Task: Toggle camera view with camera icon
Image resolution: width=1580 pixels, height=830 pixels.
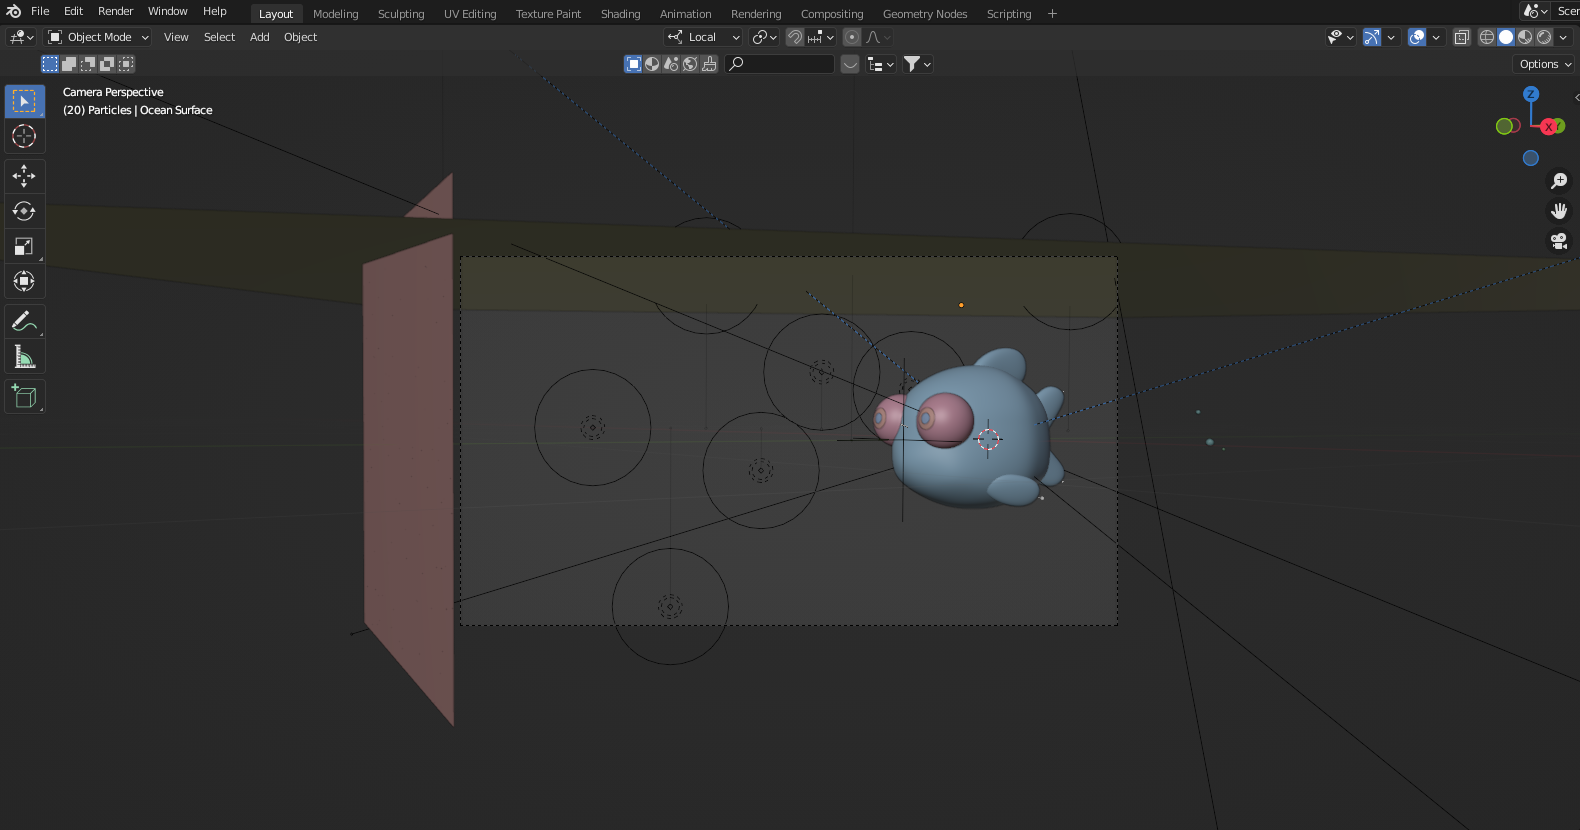Action: point(1558,241)
